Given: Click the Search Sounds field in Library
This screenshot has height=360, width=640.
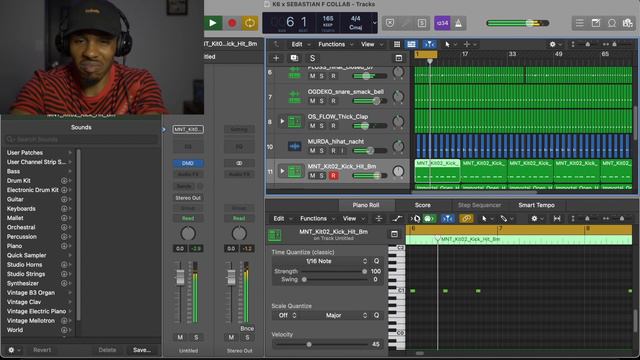Looking at the screenshot, I should click(x=82, y=140).
